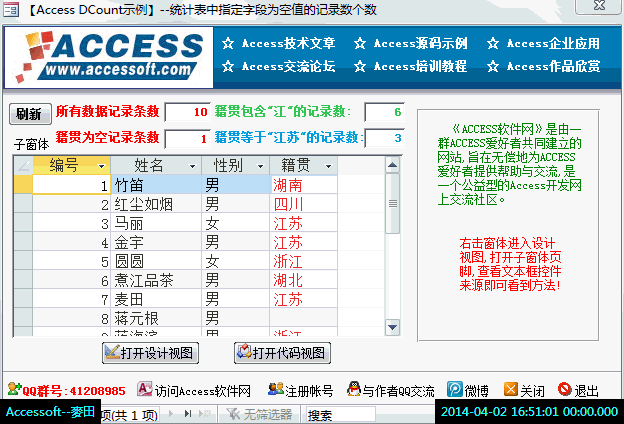Click the filter funnel icon 无筛选器
This screenshot has width=624, height=424.
233,414
